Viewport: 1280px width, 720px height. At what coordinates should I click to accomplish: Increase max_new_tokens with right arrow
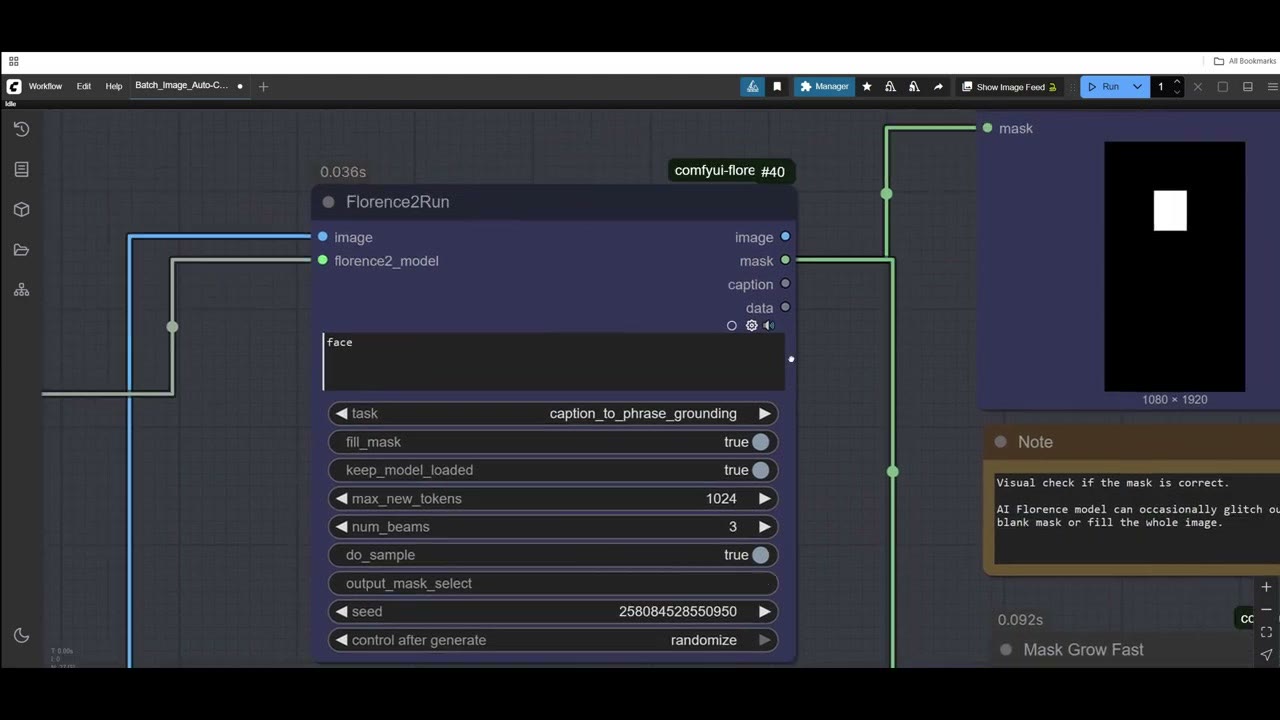pyautogui.click(x=764, y=498)
